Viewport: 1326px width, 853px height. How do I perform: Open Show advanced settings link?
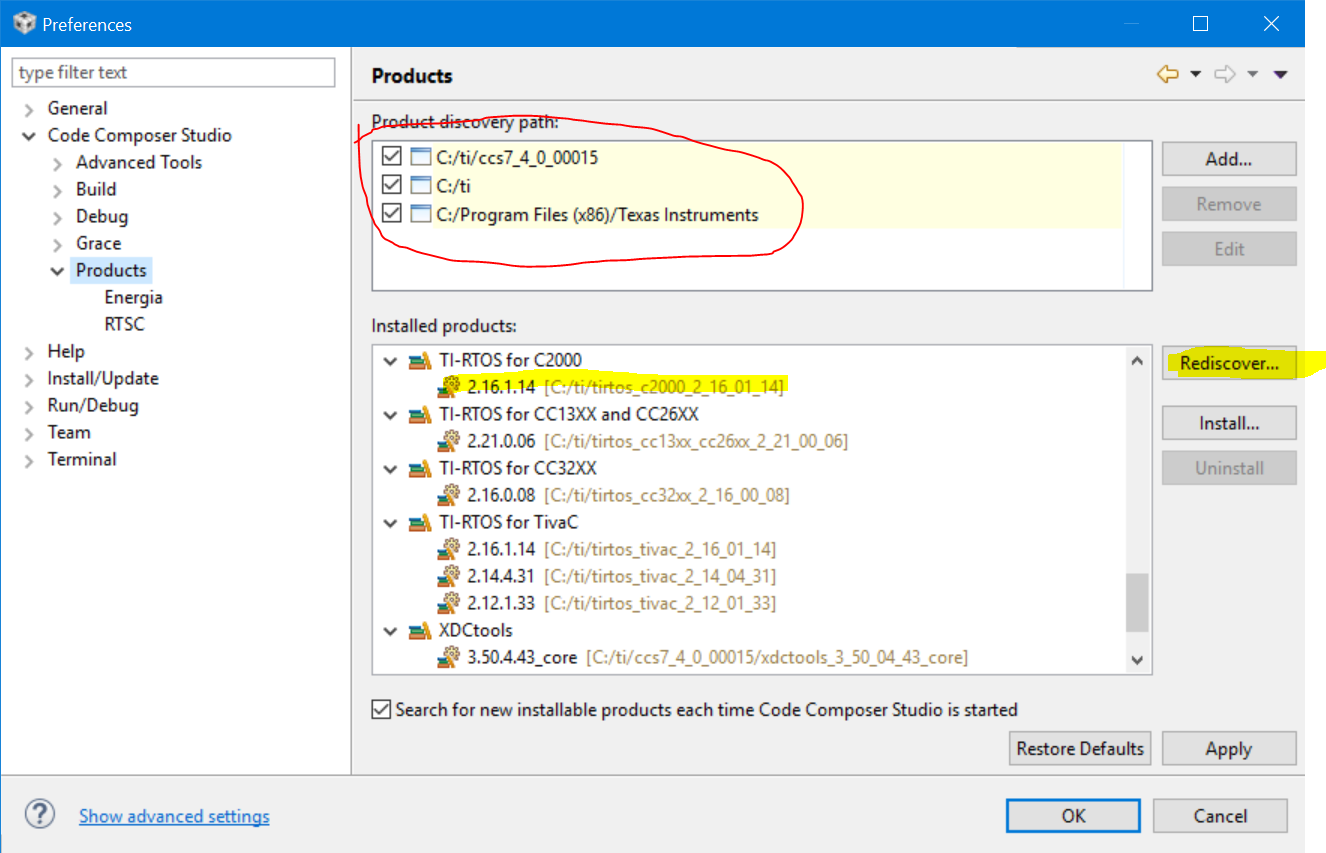[174, 816]
